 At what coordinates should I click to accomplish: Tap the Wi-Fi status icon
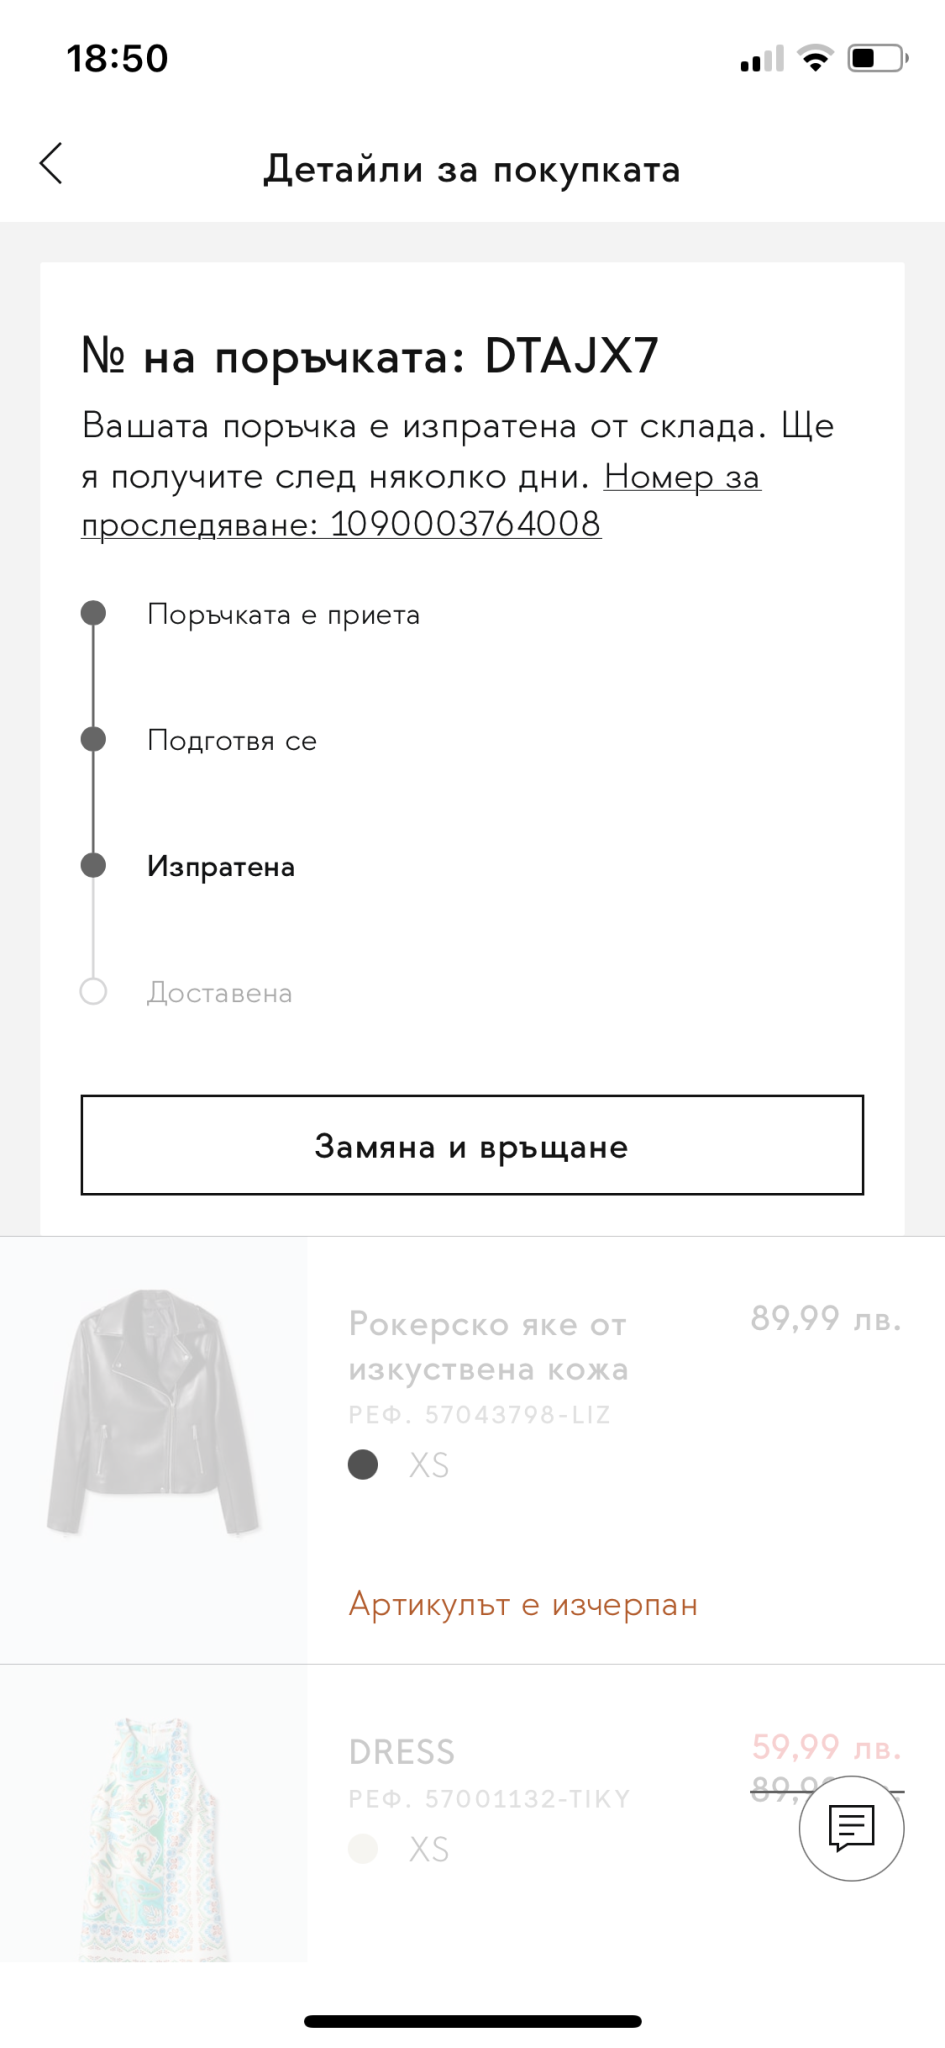[x=816, y=59]
